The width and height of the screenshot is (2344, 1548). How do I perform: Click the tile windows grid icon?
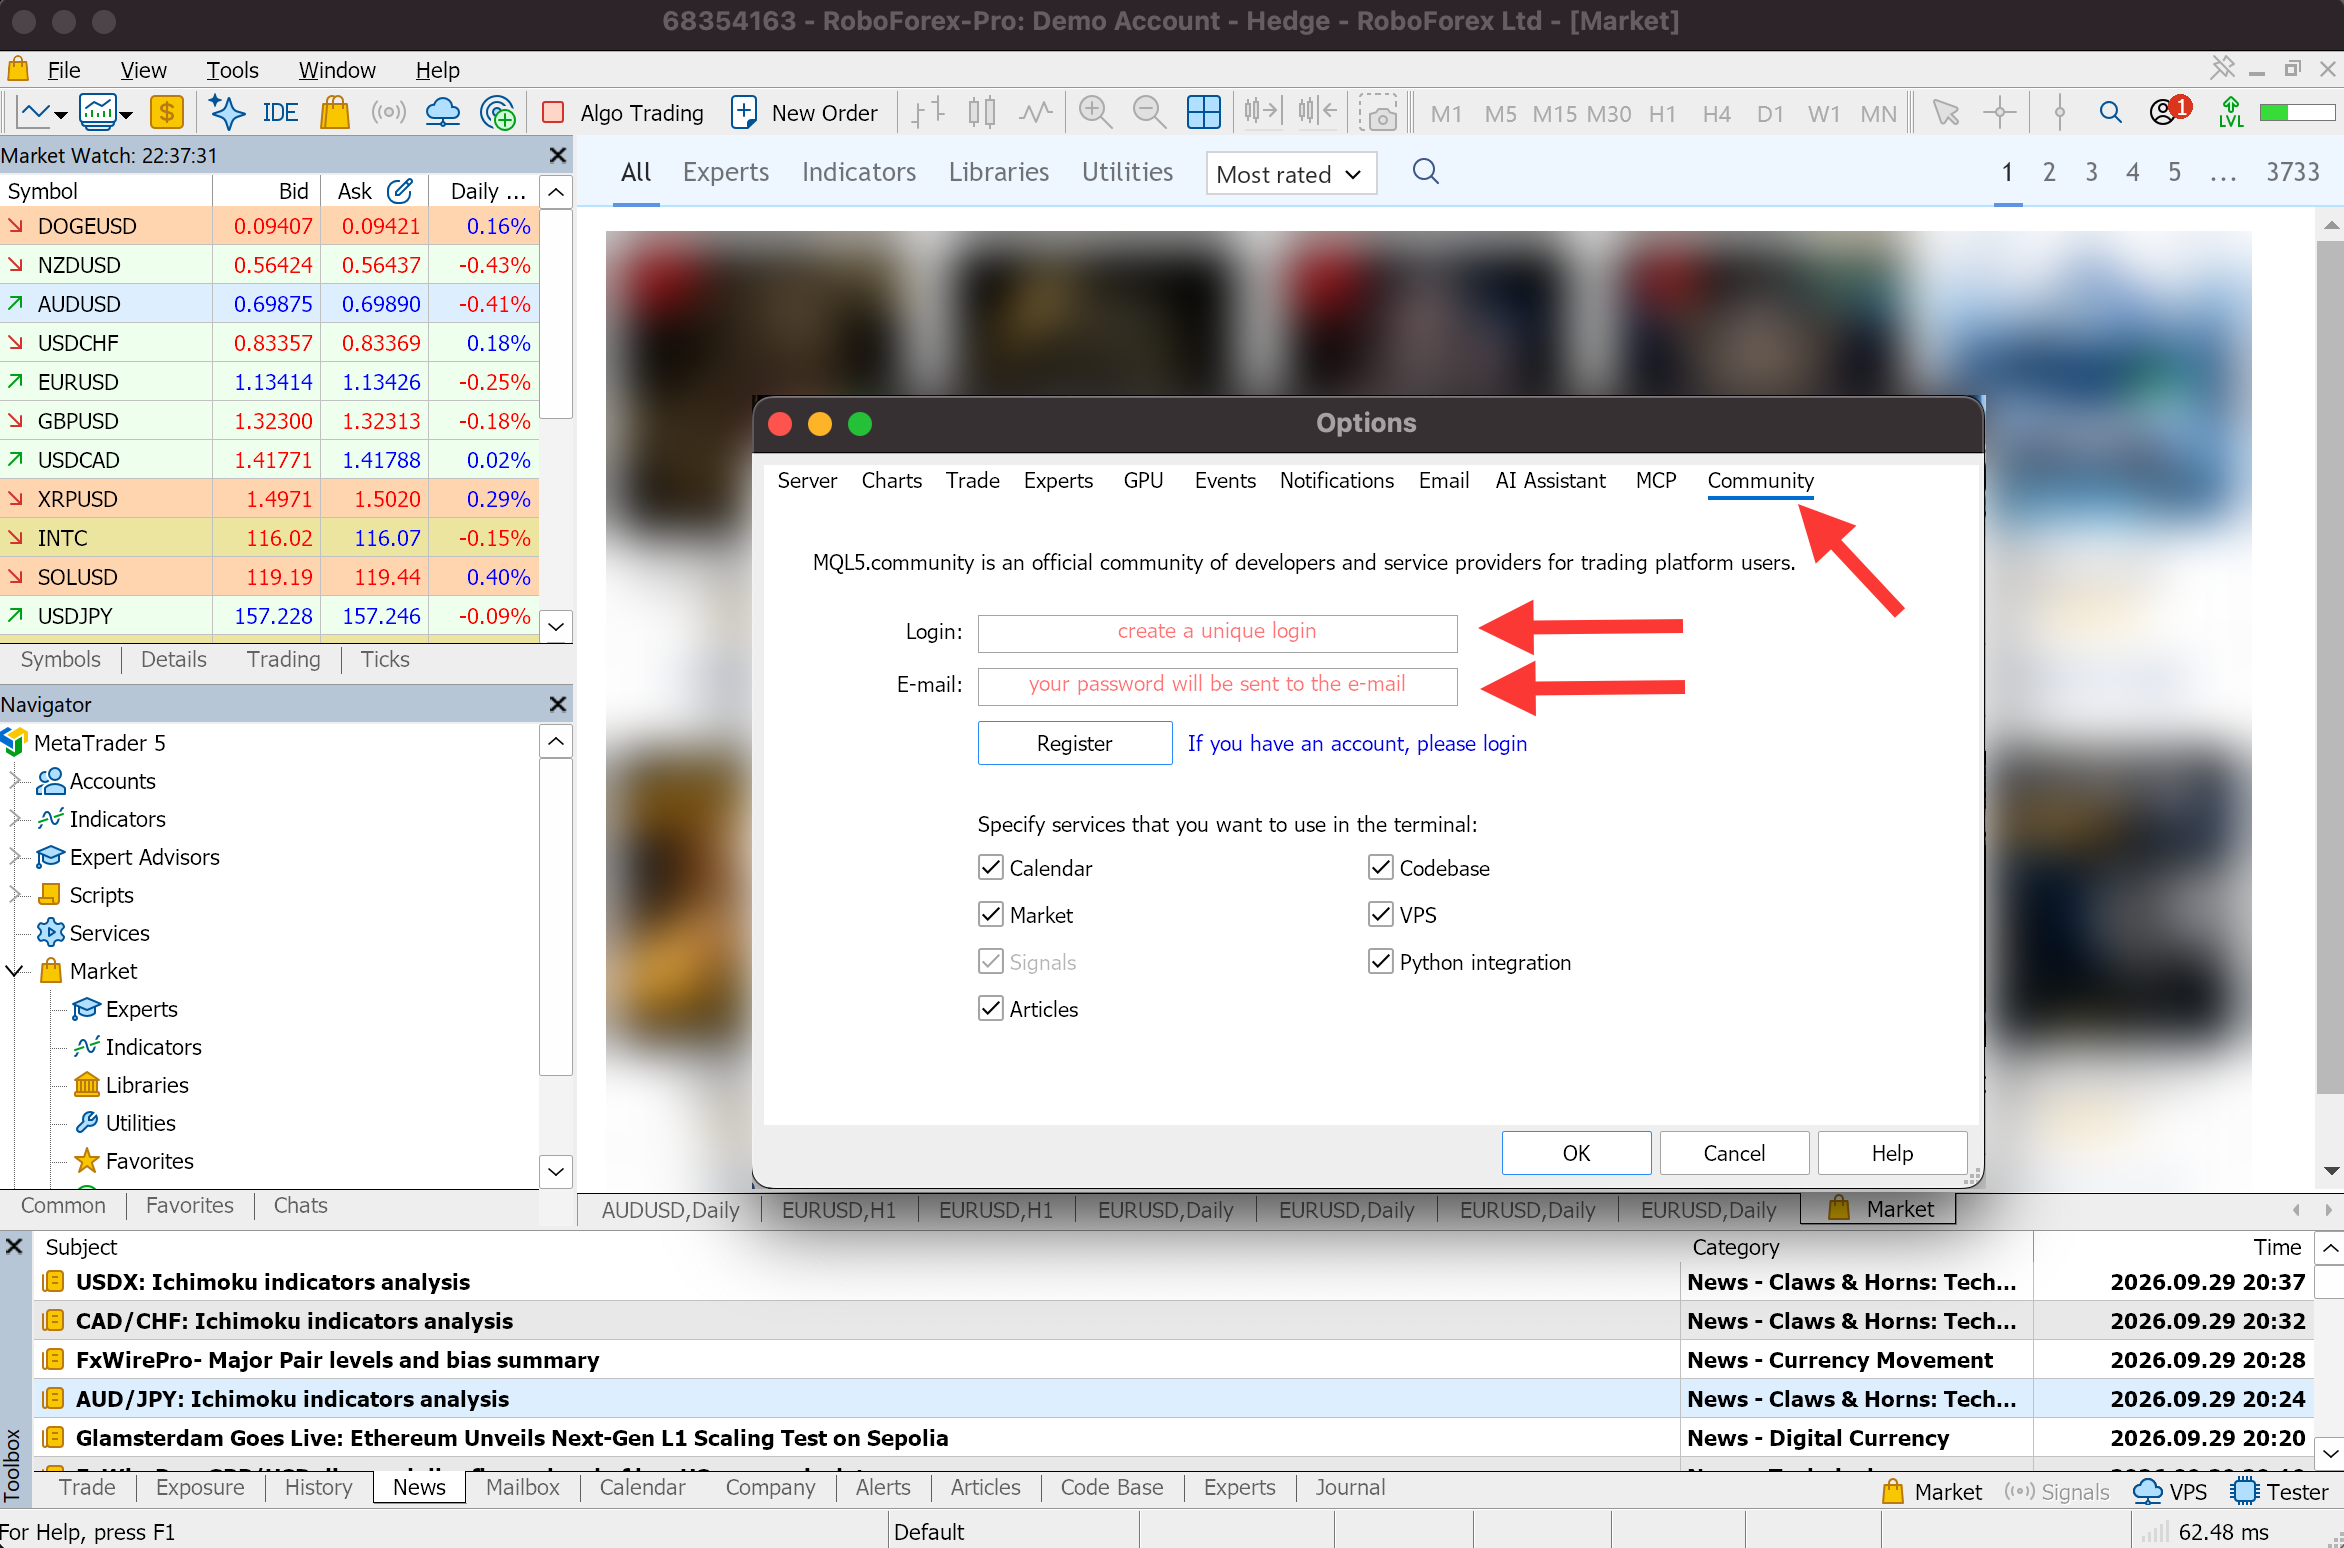click(x=1203, y=113)
